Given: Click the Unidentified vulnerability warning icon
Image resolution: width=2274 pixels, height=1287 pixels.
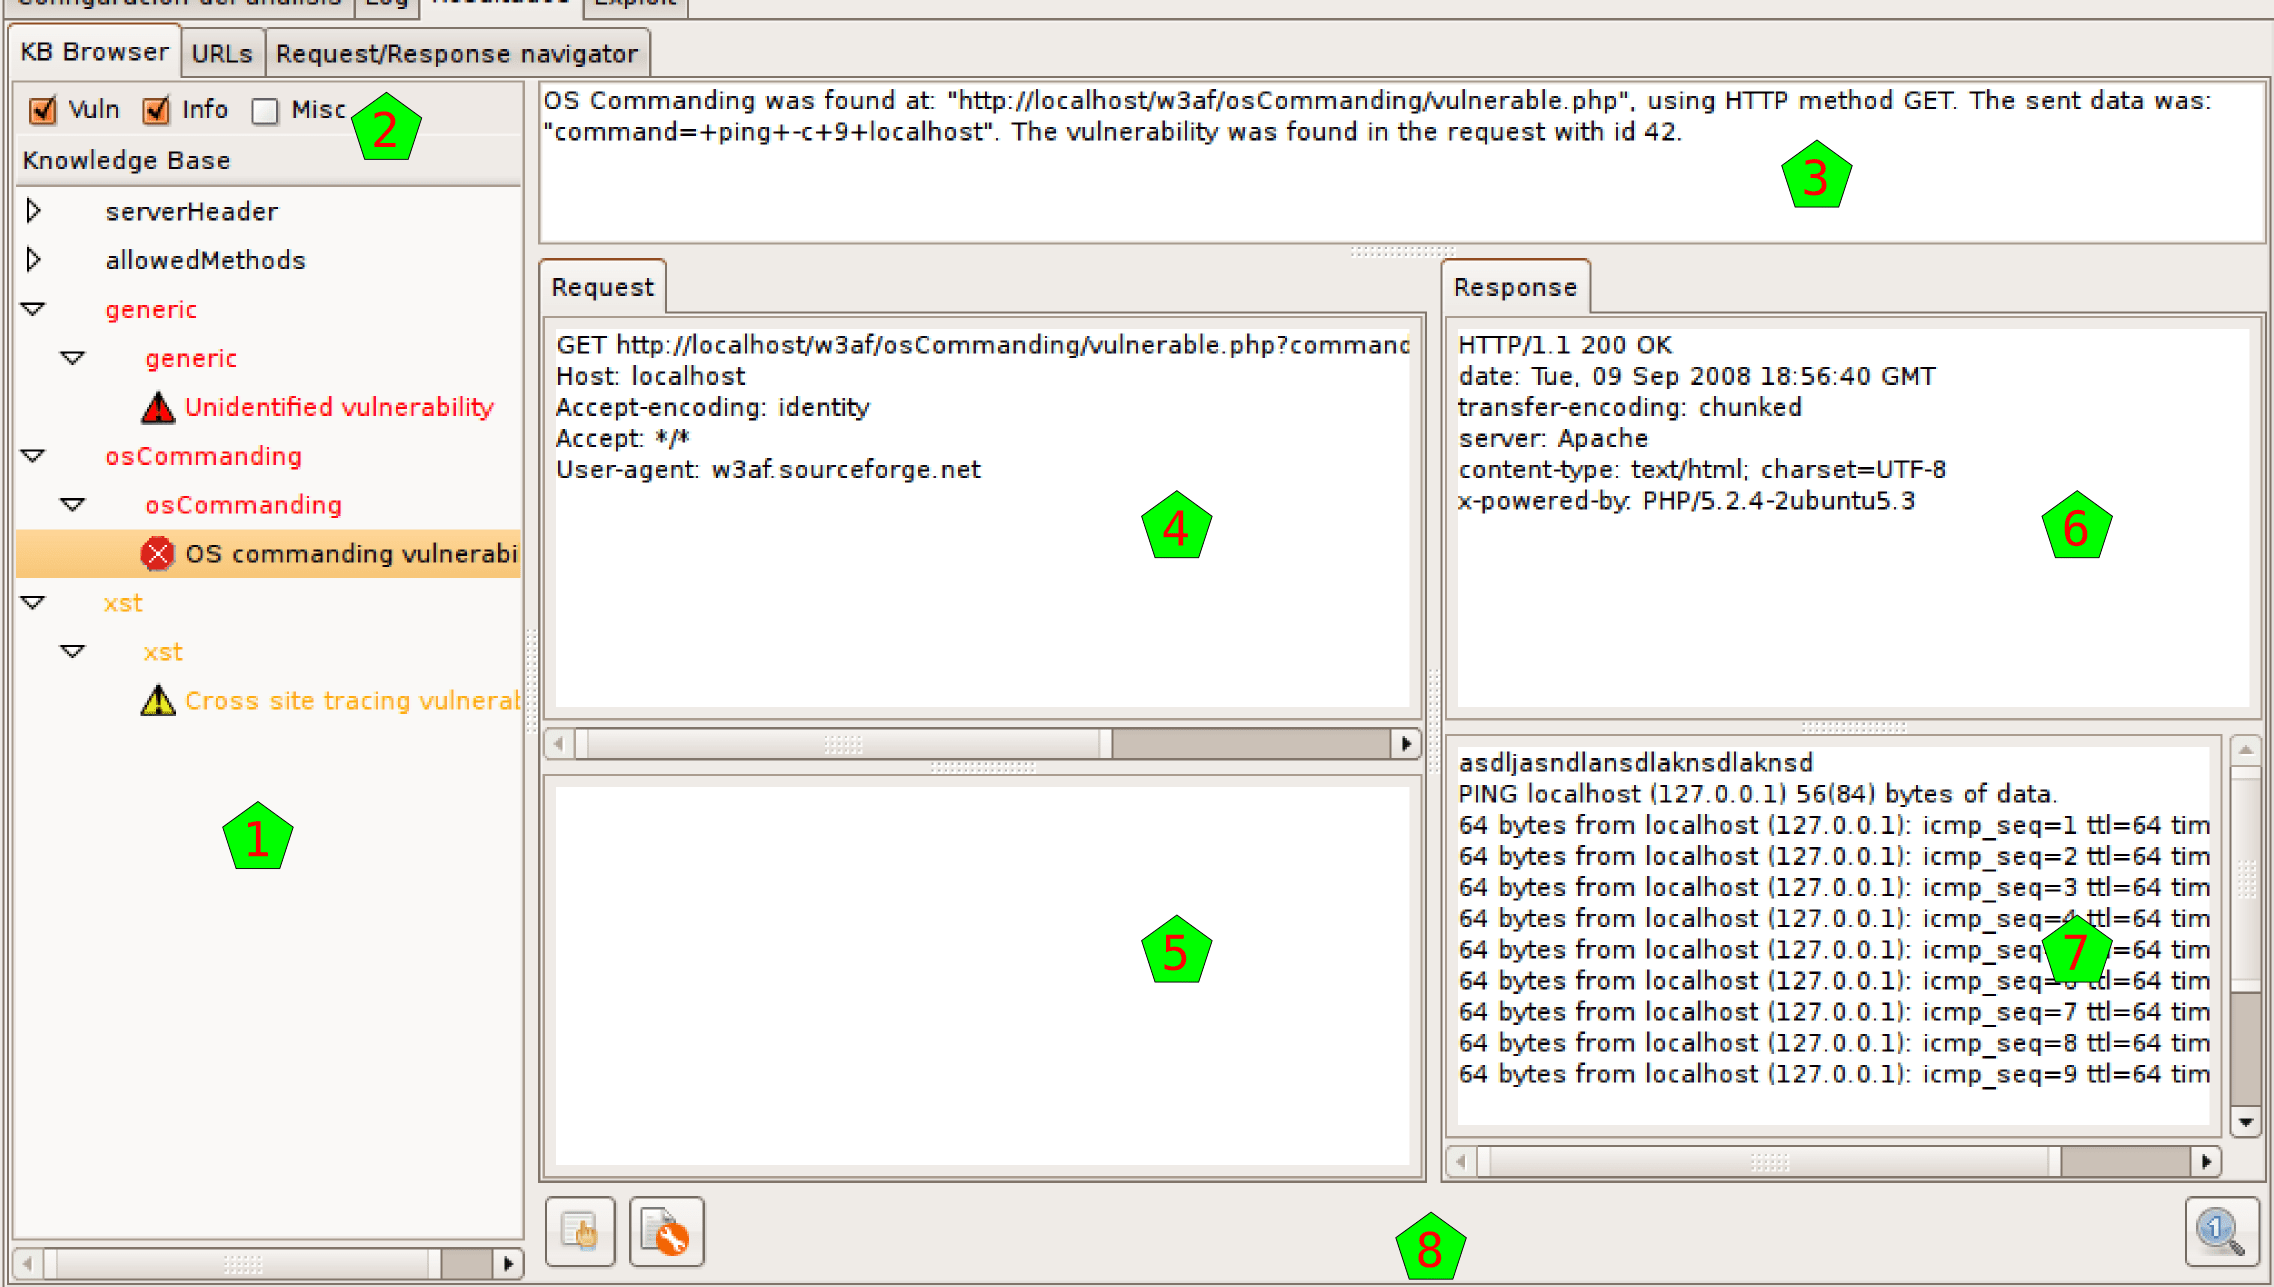Looking at the screenshot, I should (x=157, y=408).
